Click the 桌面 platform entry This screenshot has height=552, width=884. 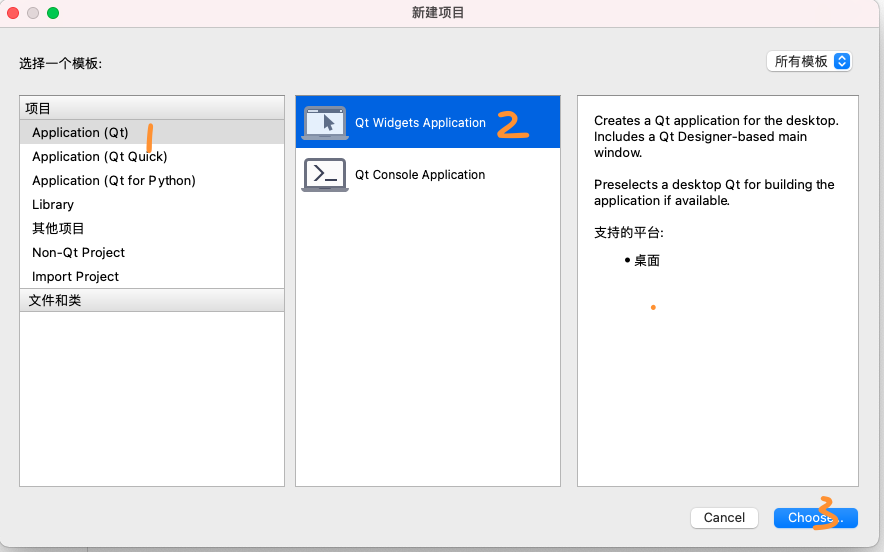[x=647, y=260]
